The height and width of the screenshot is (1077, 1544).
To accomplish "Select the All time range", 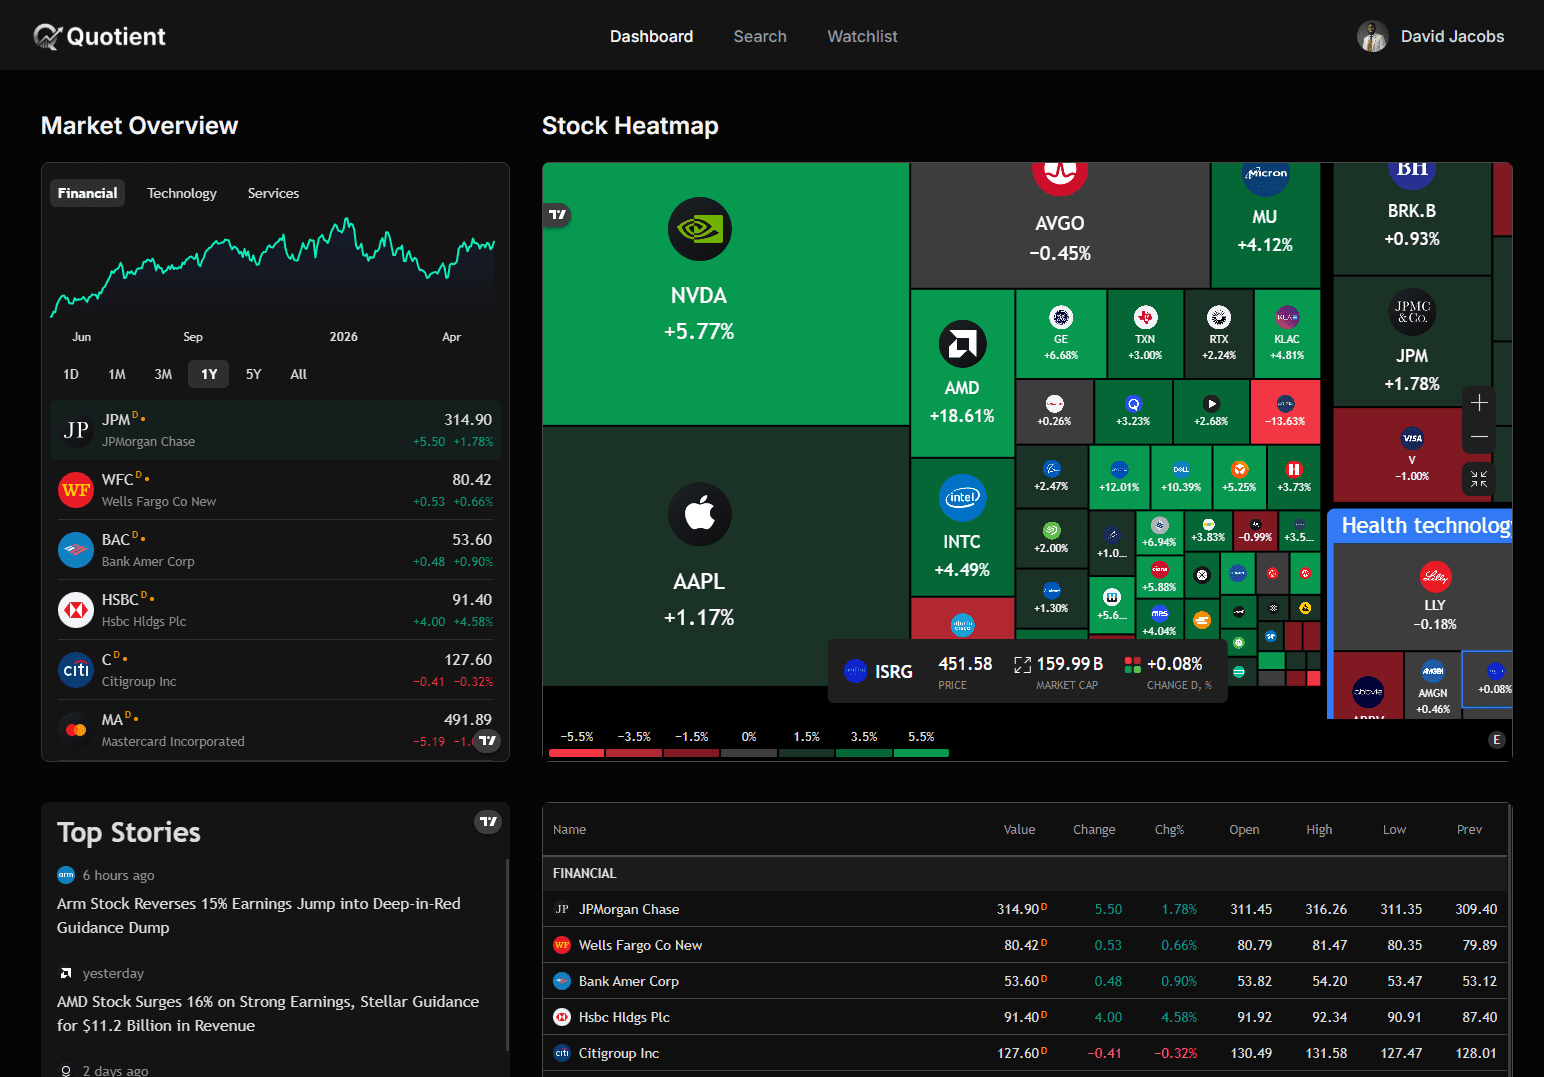I will click(299, 374).
